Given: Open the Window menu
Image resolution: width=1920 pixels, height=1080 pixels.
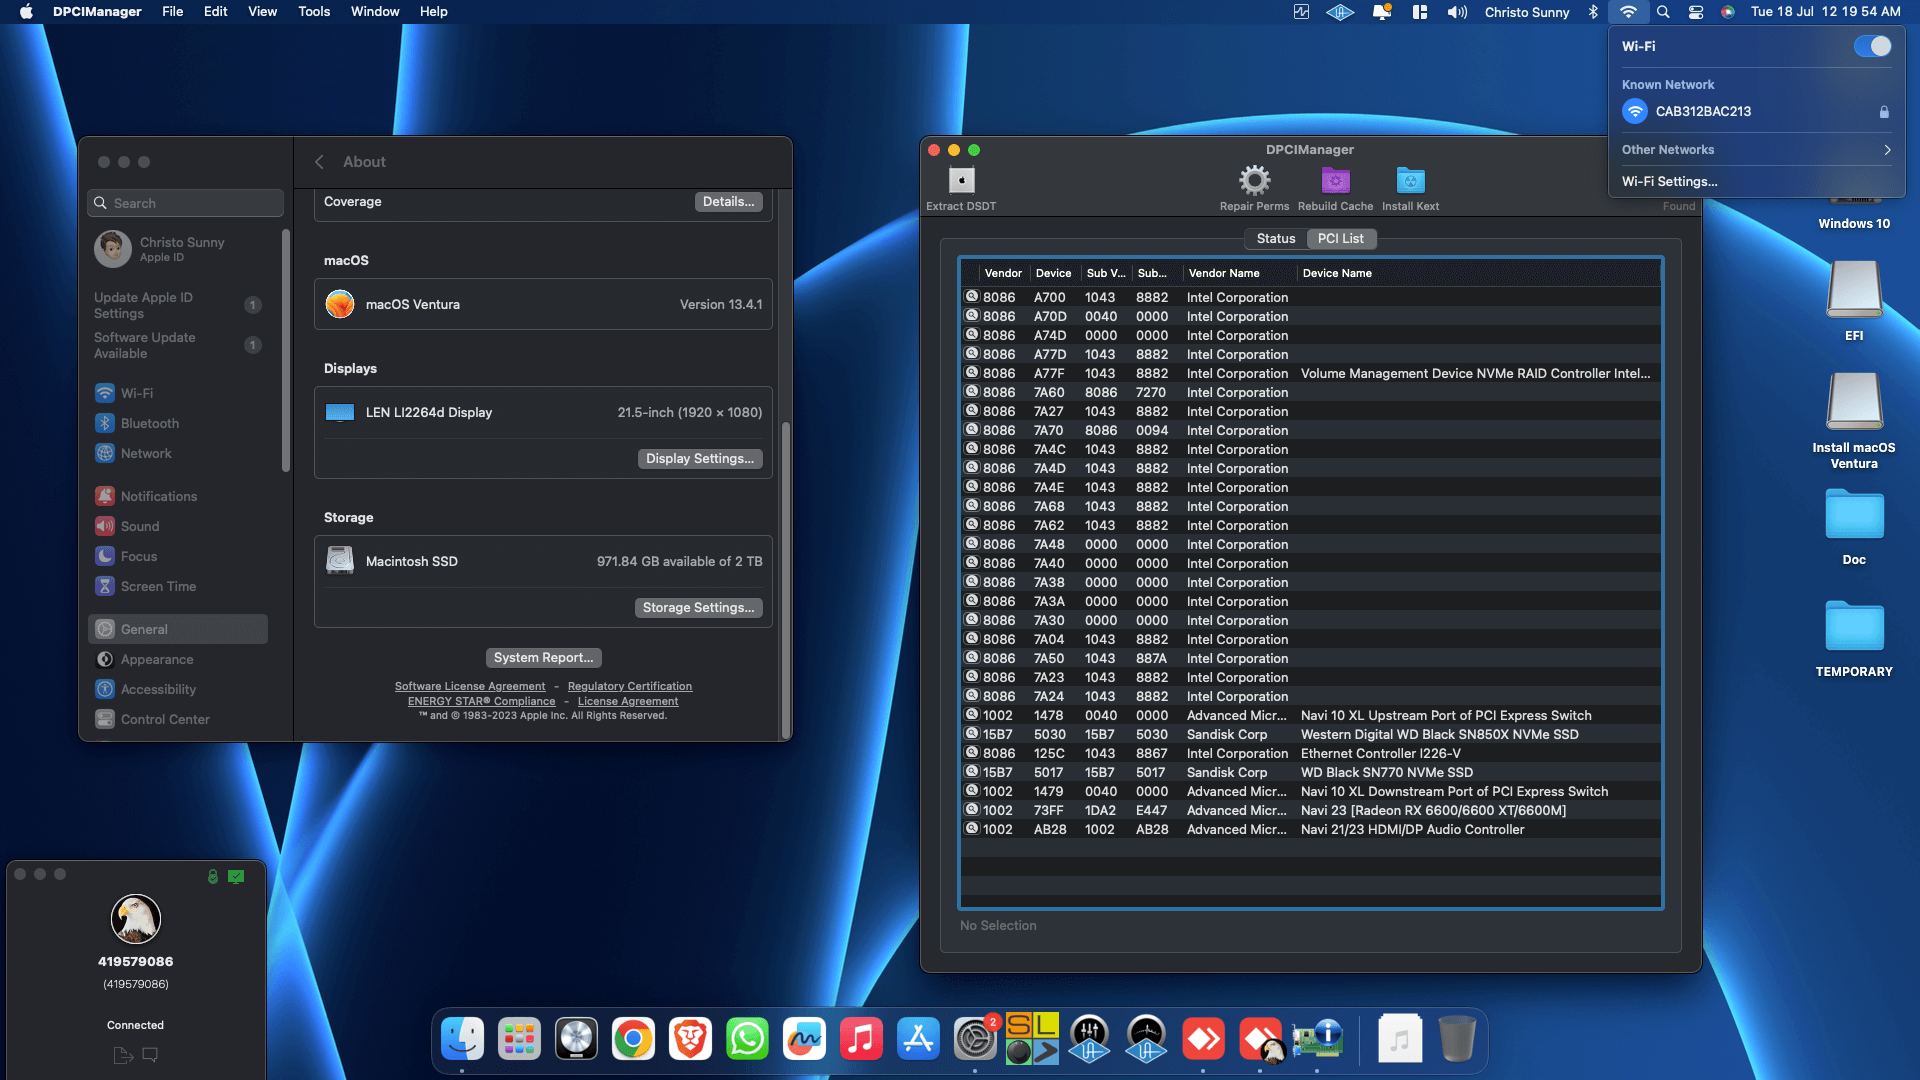Looking at the screenshot, I should click(375, 12).
